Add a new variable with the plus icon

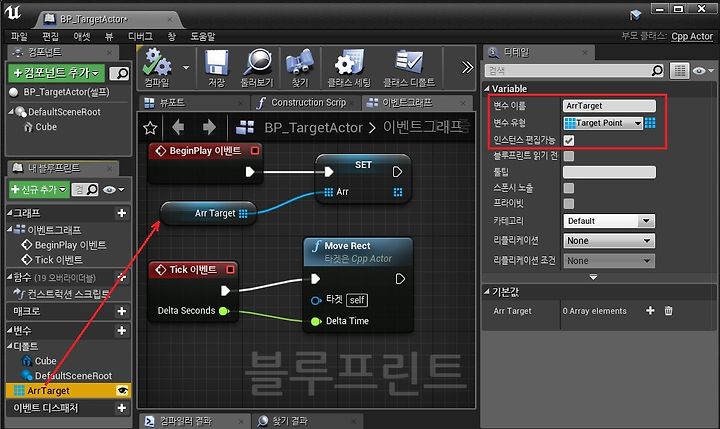coord(122,330)
